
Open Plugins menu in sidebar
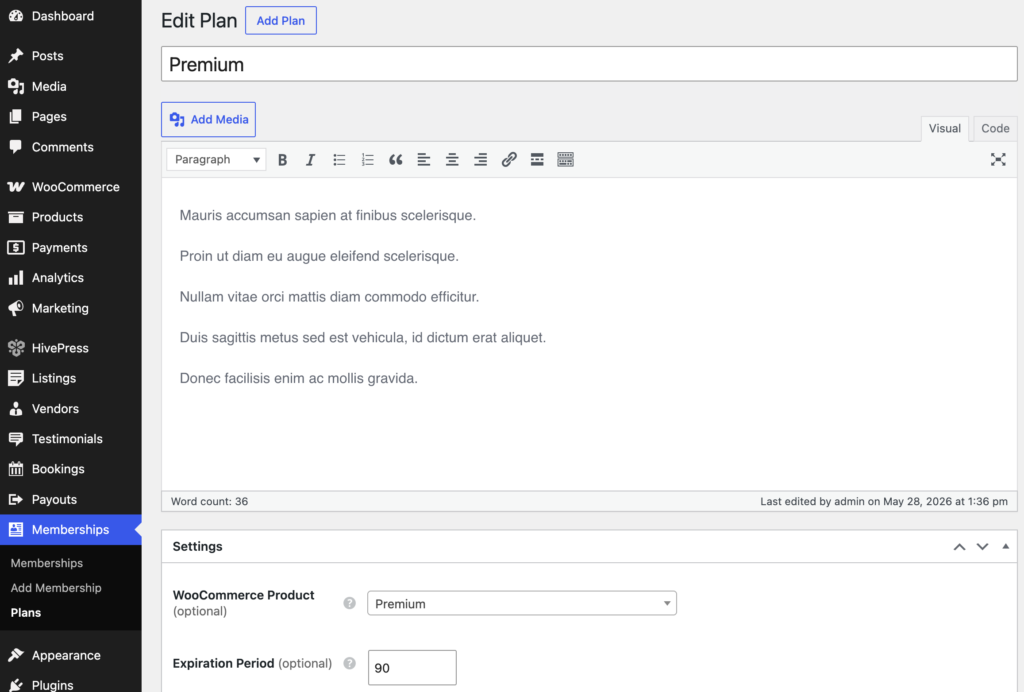71,684
